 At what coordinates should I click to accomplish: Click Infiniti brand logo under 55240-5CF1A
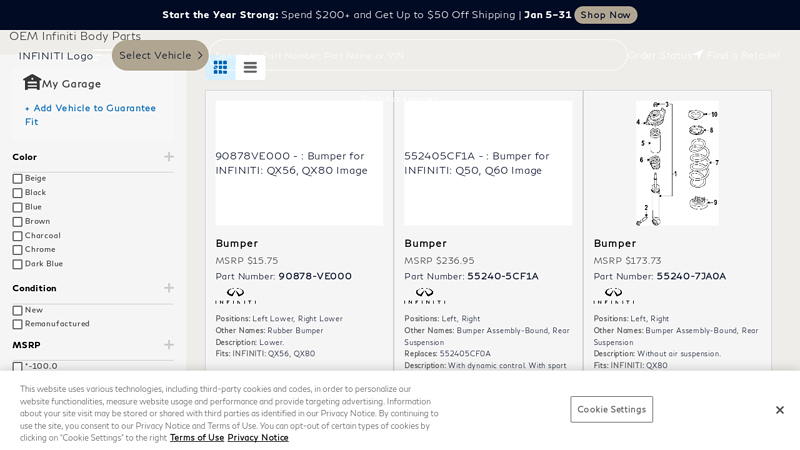coord(424,296)
